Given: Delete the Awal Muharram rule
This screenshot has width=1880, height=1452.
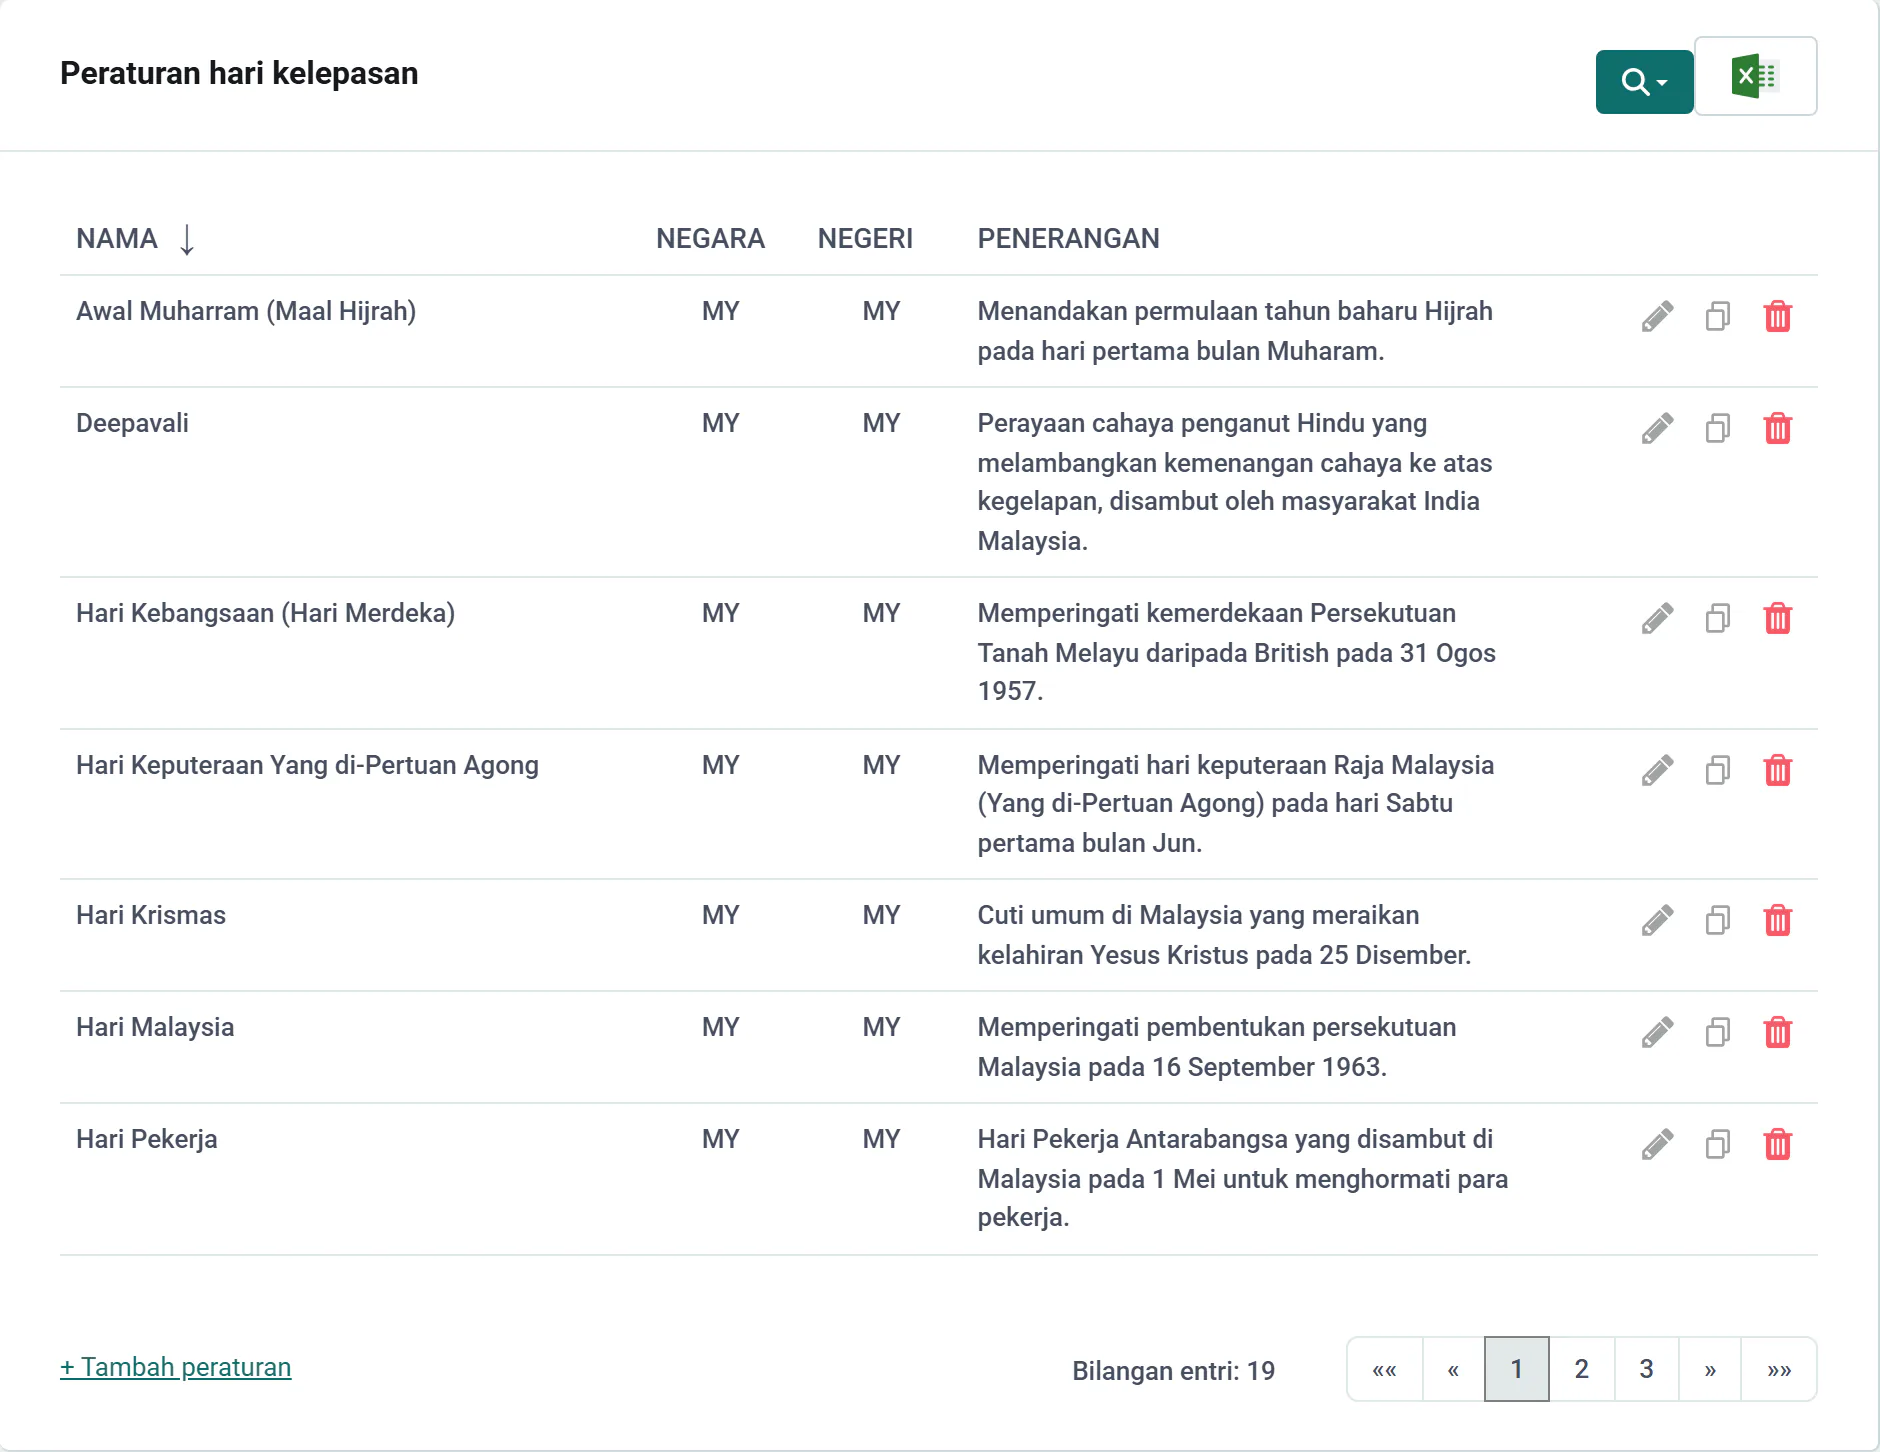Looking at the screenshot, I should [x=1778, y=316].
